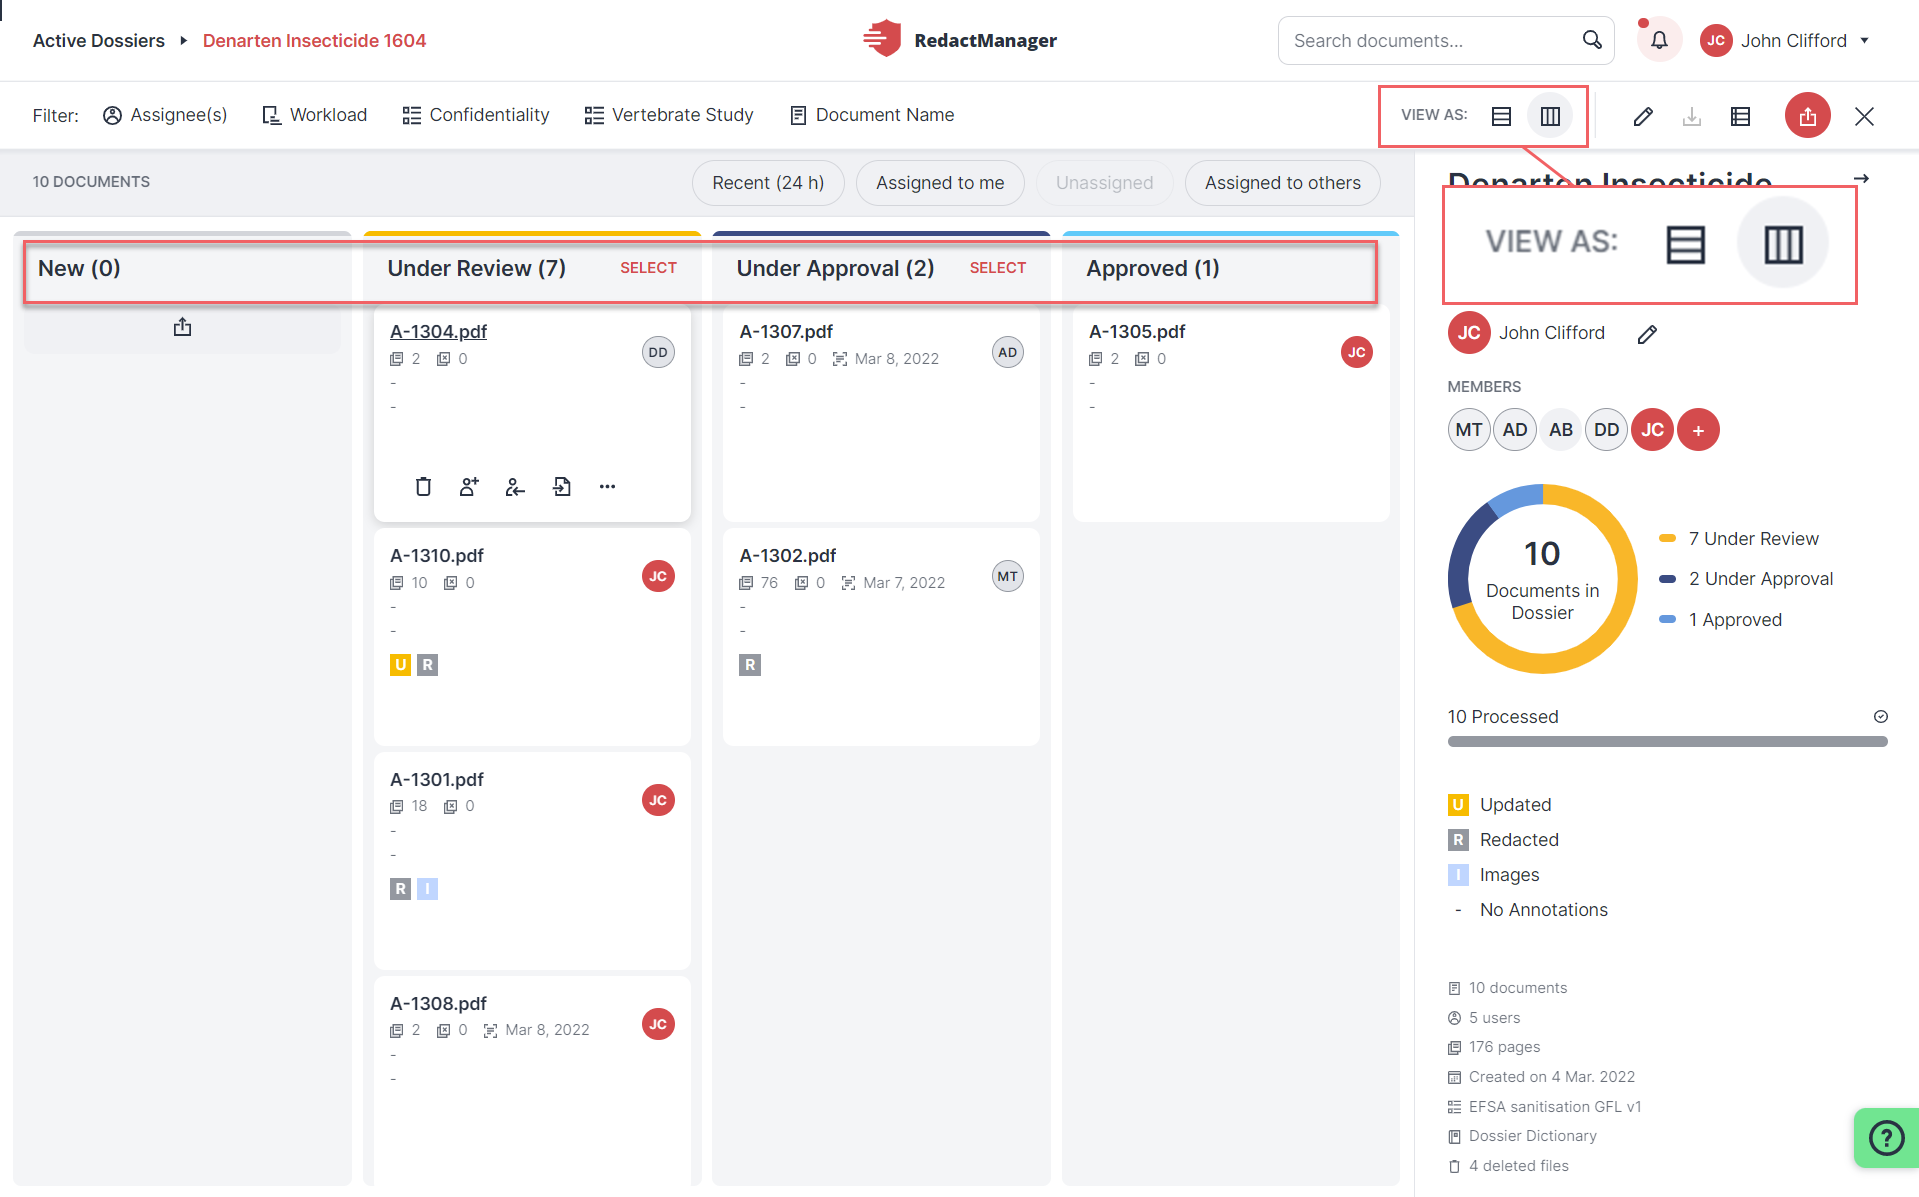Open the table report icon in toolbar
The height and width of the screenshot is (1197, 1919).
click(1740, 116)
